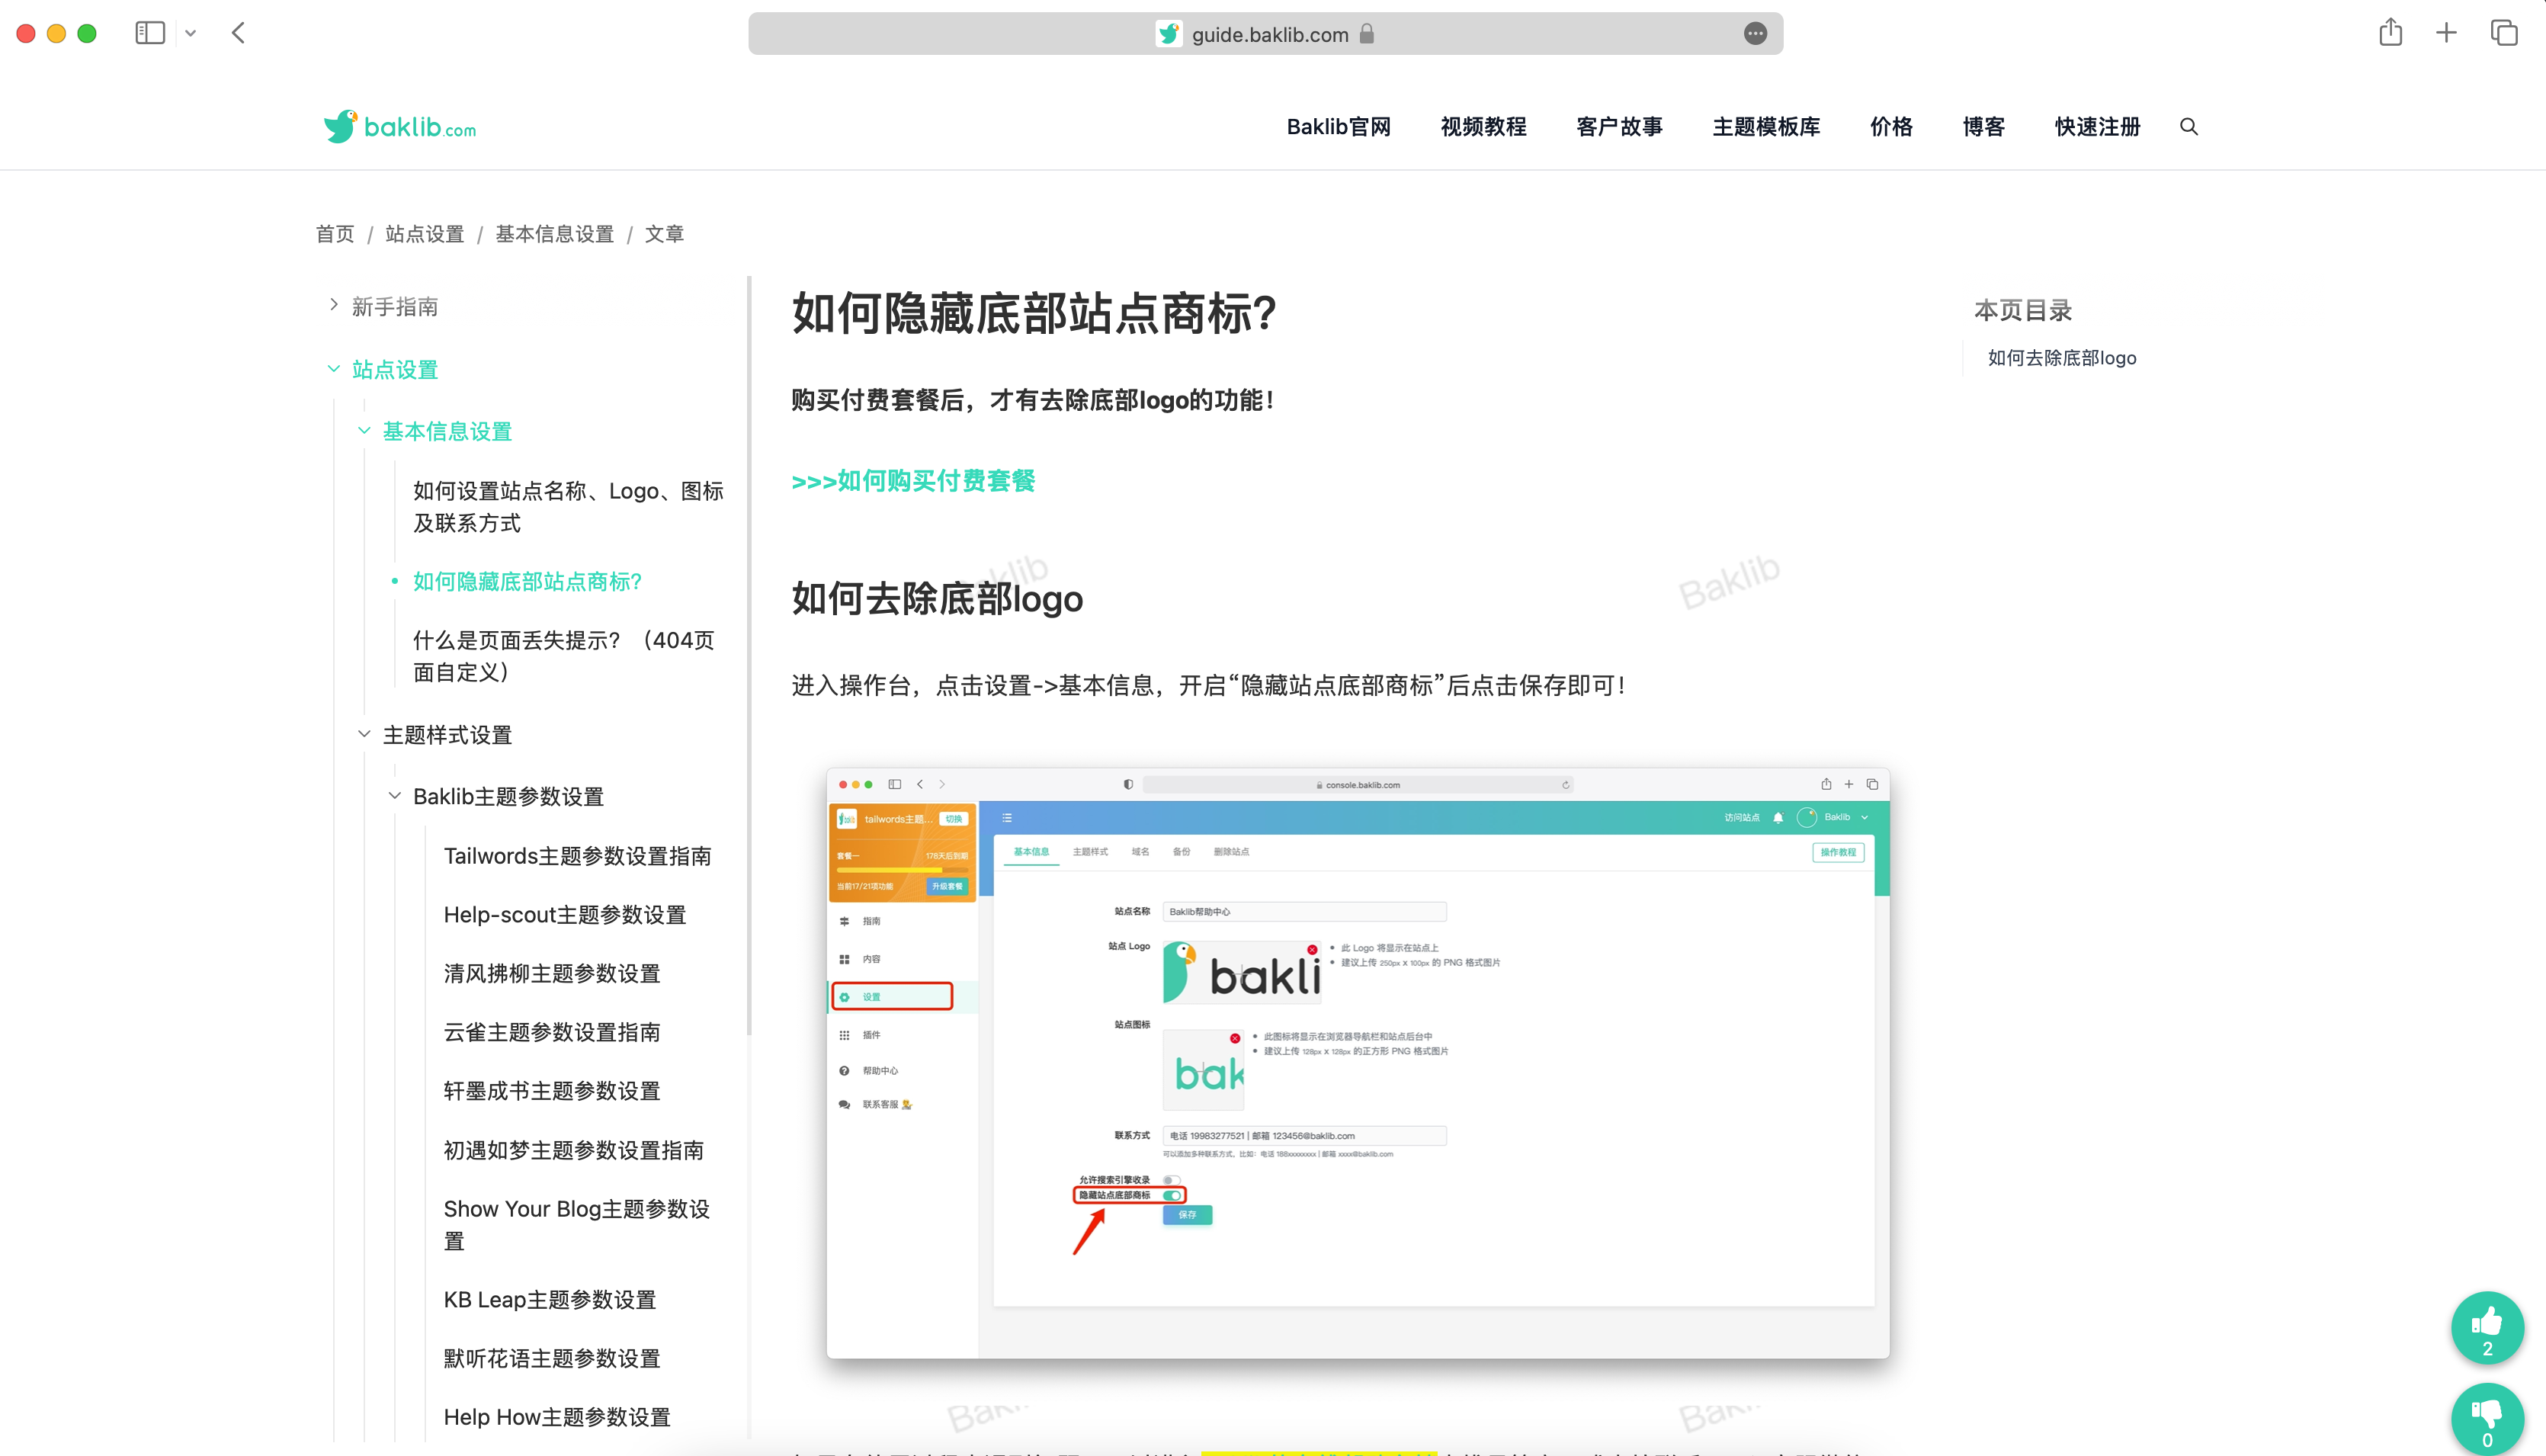
Task: Go to 站点设置 breadcrumb
Action: [x=425, y=234]
